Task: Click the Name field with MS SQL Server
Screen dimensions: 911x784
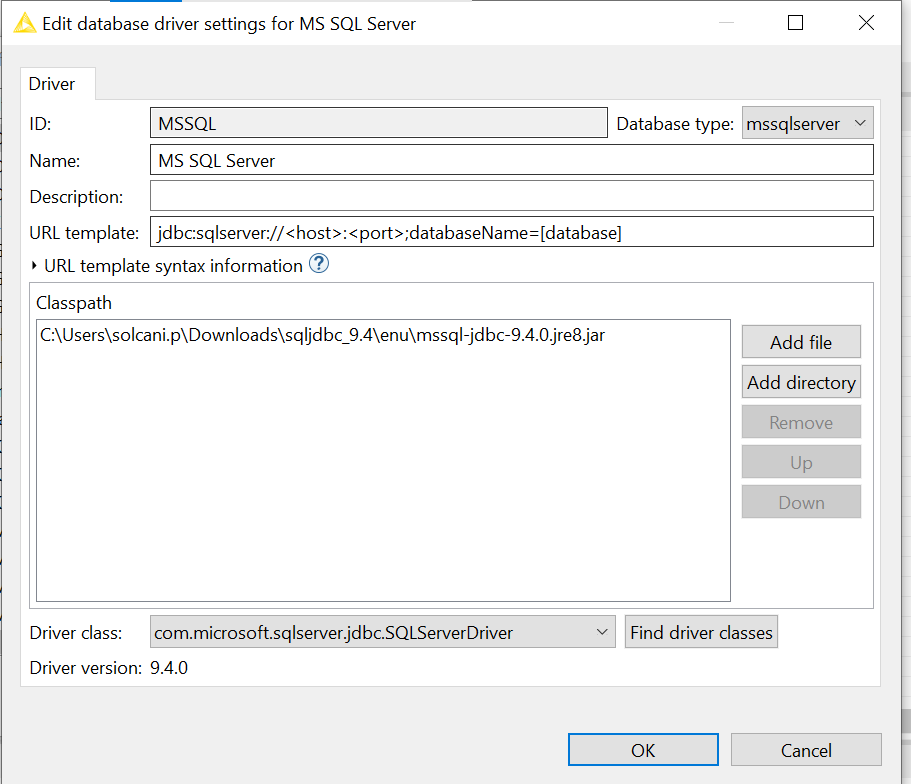Action: click(x=510, y=160)
